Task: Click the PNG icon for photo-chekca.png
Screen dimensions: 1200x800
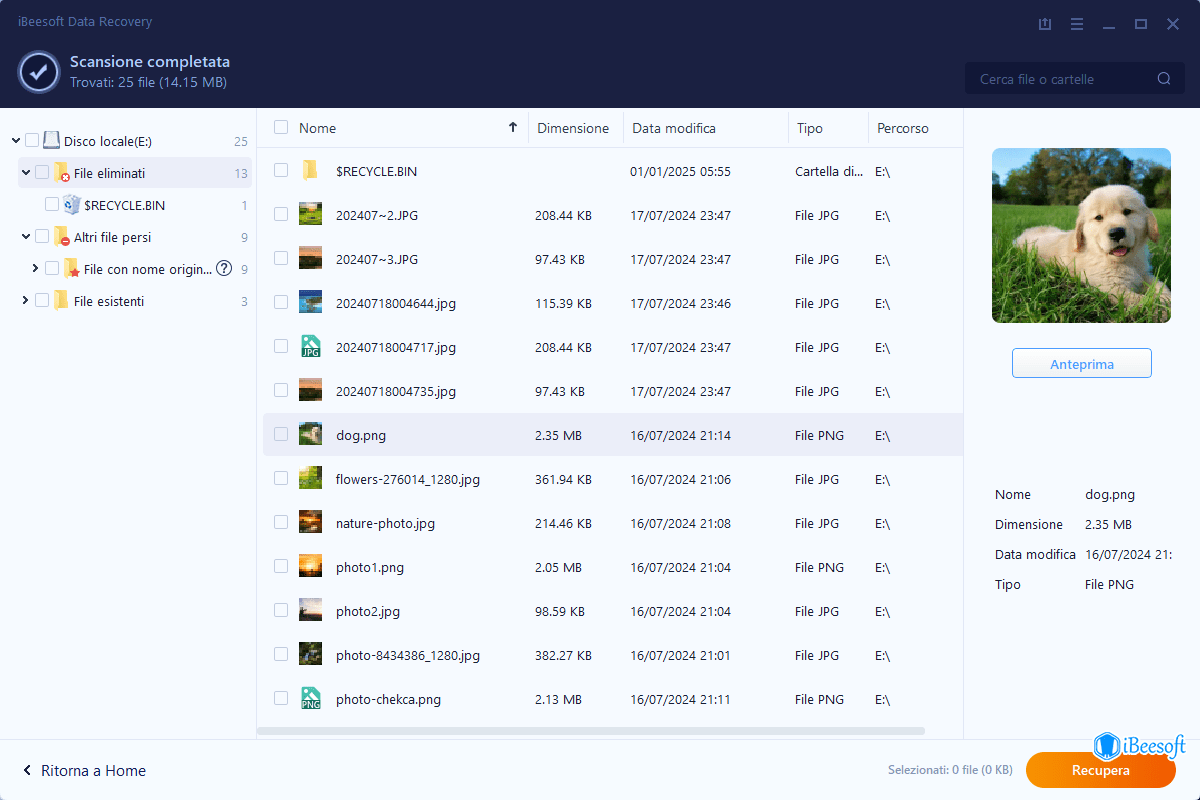Action: point(310,699)
